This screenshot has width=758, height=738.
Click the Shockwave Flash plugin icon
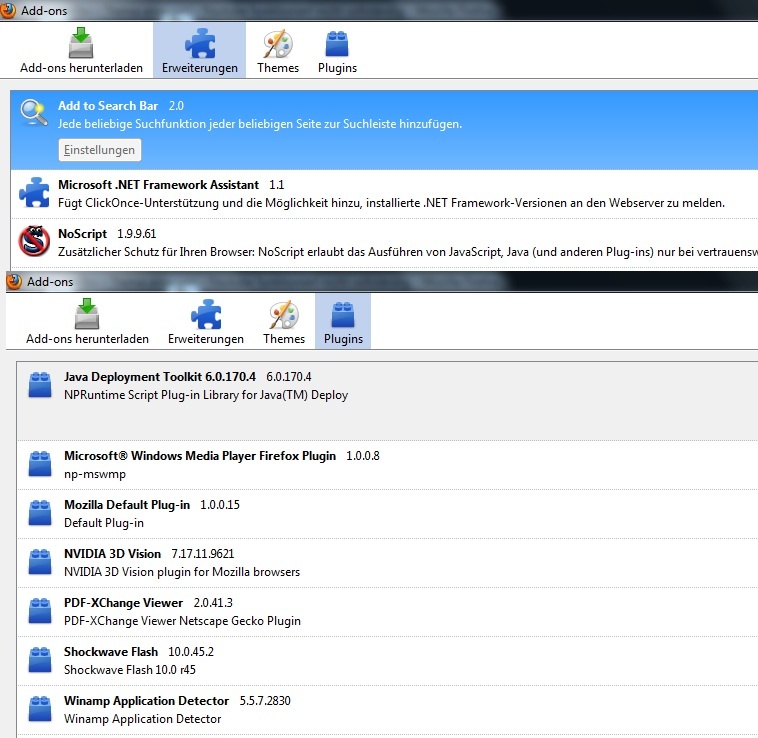point(40,660)
